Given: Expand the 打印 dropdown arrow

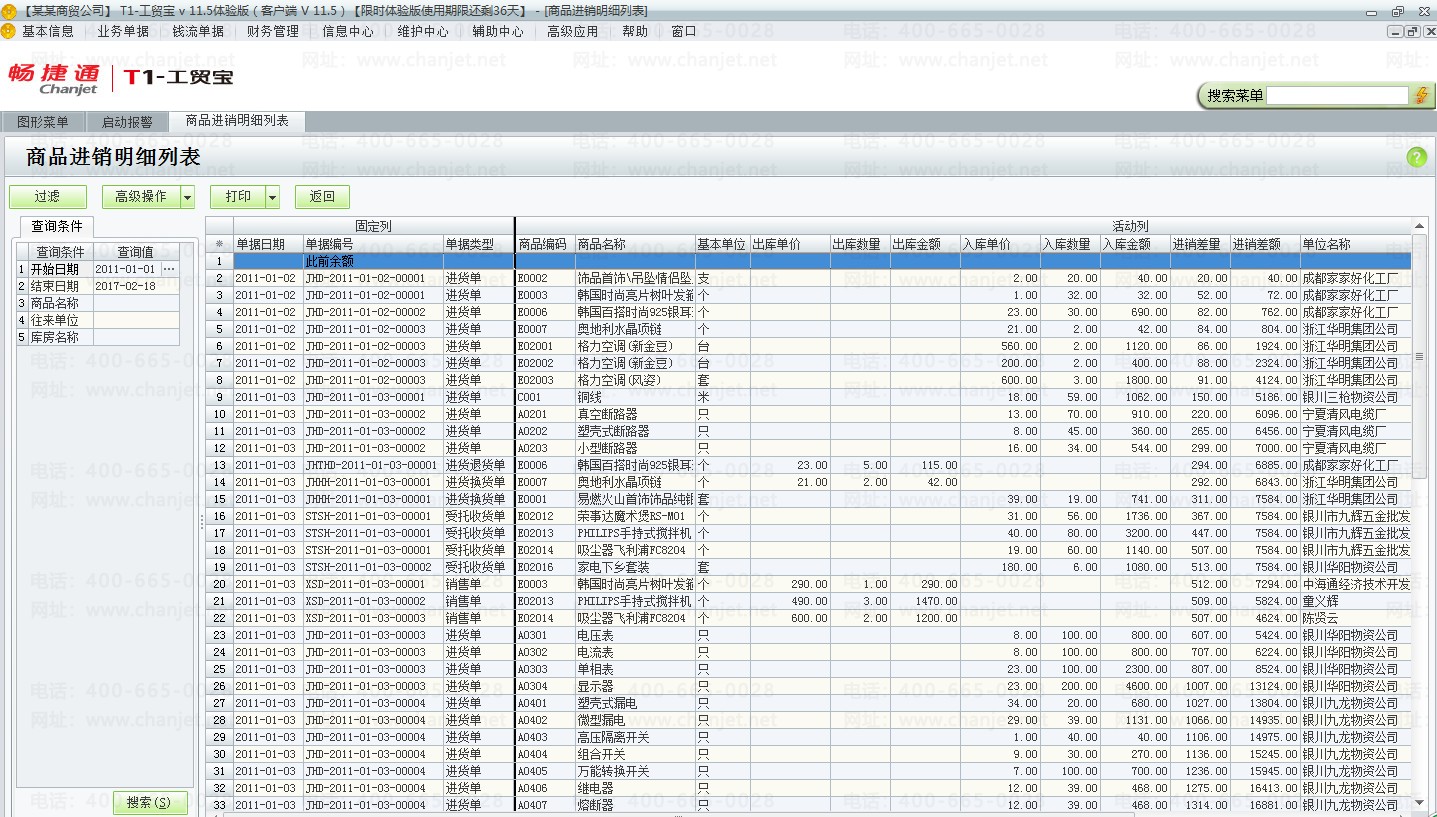Looking at the screenshot, I should click(x=273, y=197).
